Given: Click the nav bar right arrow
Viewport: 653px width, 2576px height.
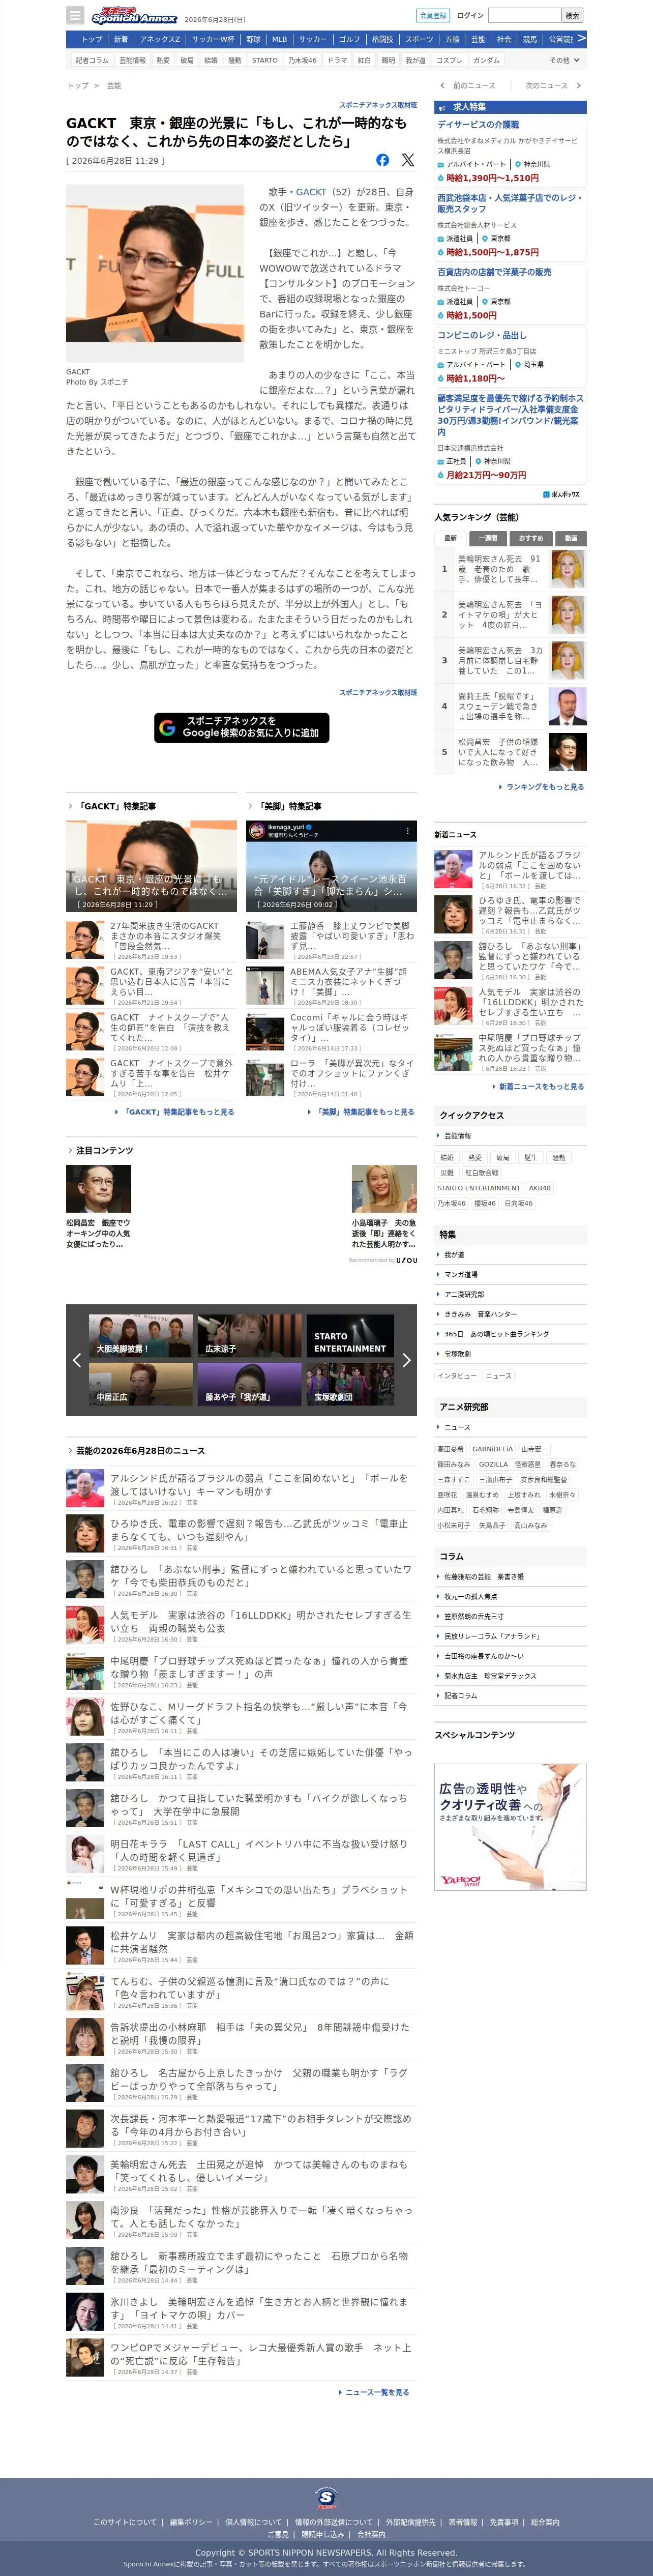Looking at the screenshot, I should tap(581, 38).
